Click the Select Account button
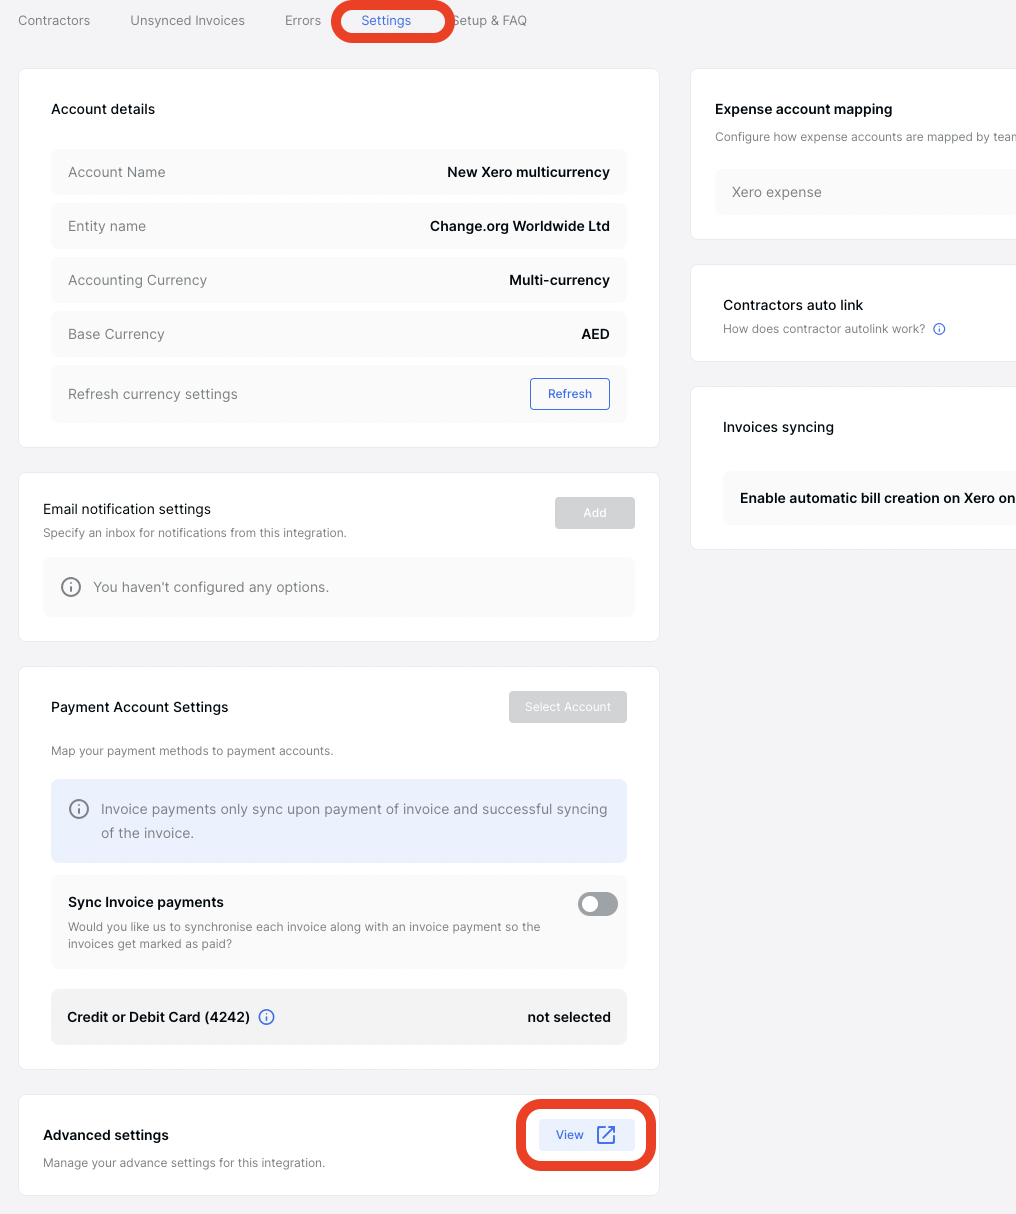Image resolution: width=1016 pixels, height=1214 pixels. (567, 707)
